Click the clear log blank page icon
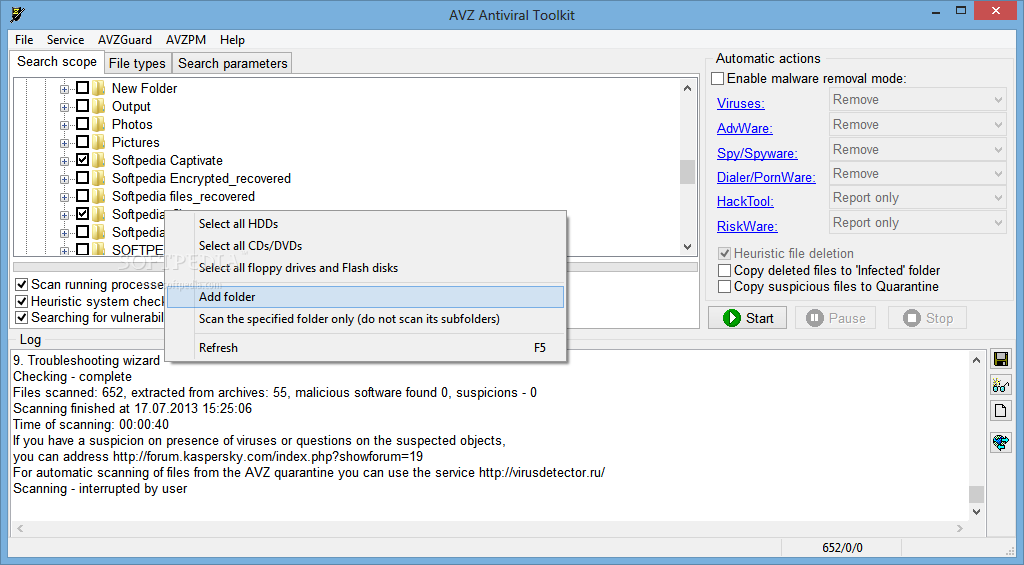Image resolution: width=1024 pixels, height=565 pixels. (x=1000, y=411)
